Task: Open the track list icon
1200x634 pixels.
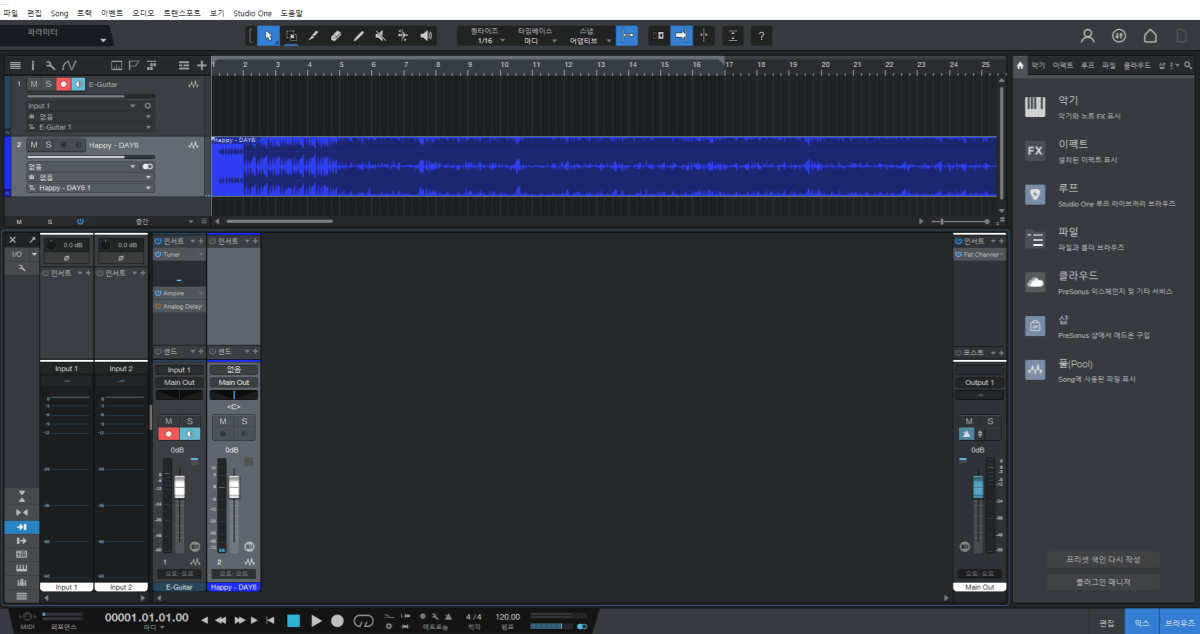Action: [x=15, y=65]
